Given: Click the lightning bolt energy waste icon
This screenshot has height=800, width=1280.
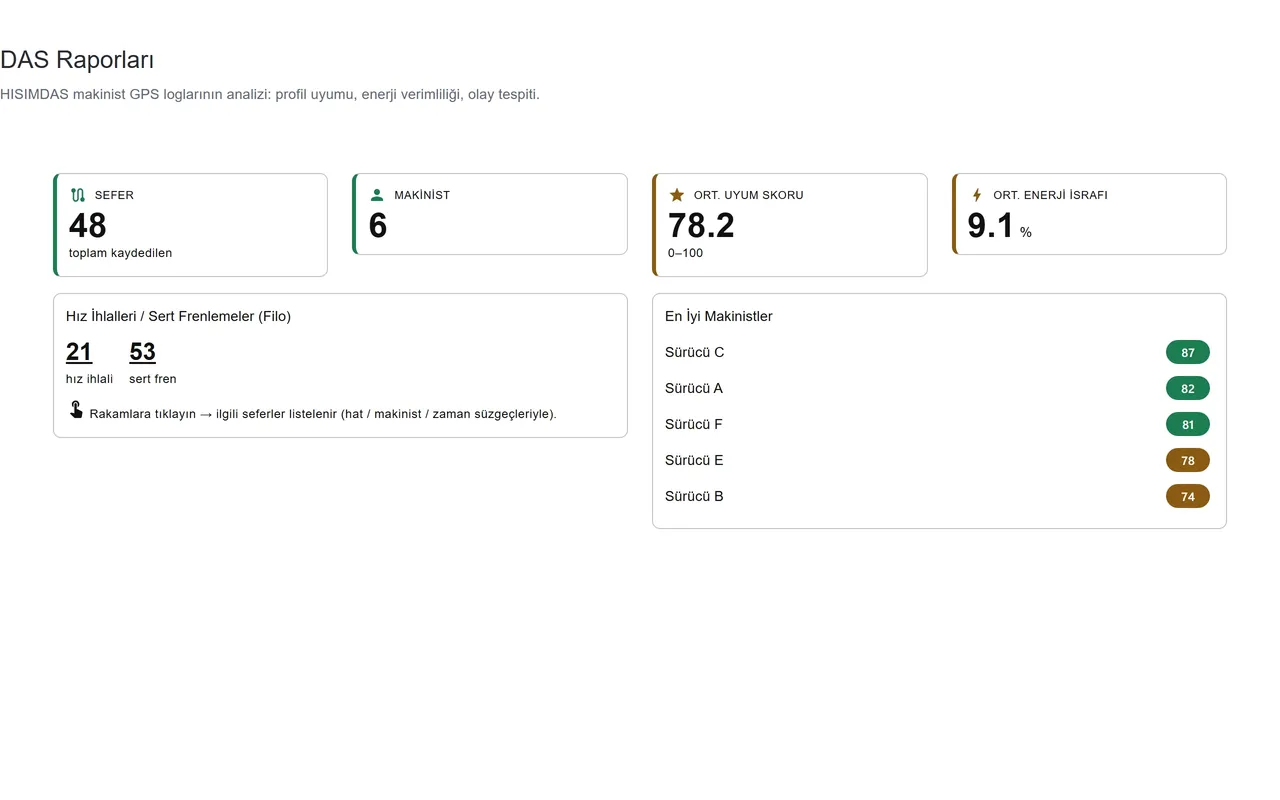Looking at the screenshot, I should (977, 195).
